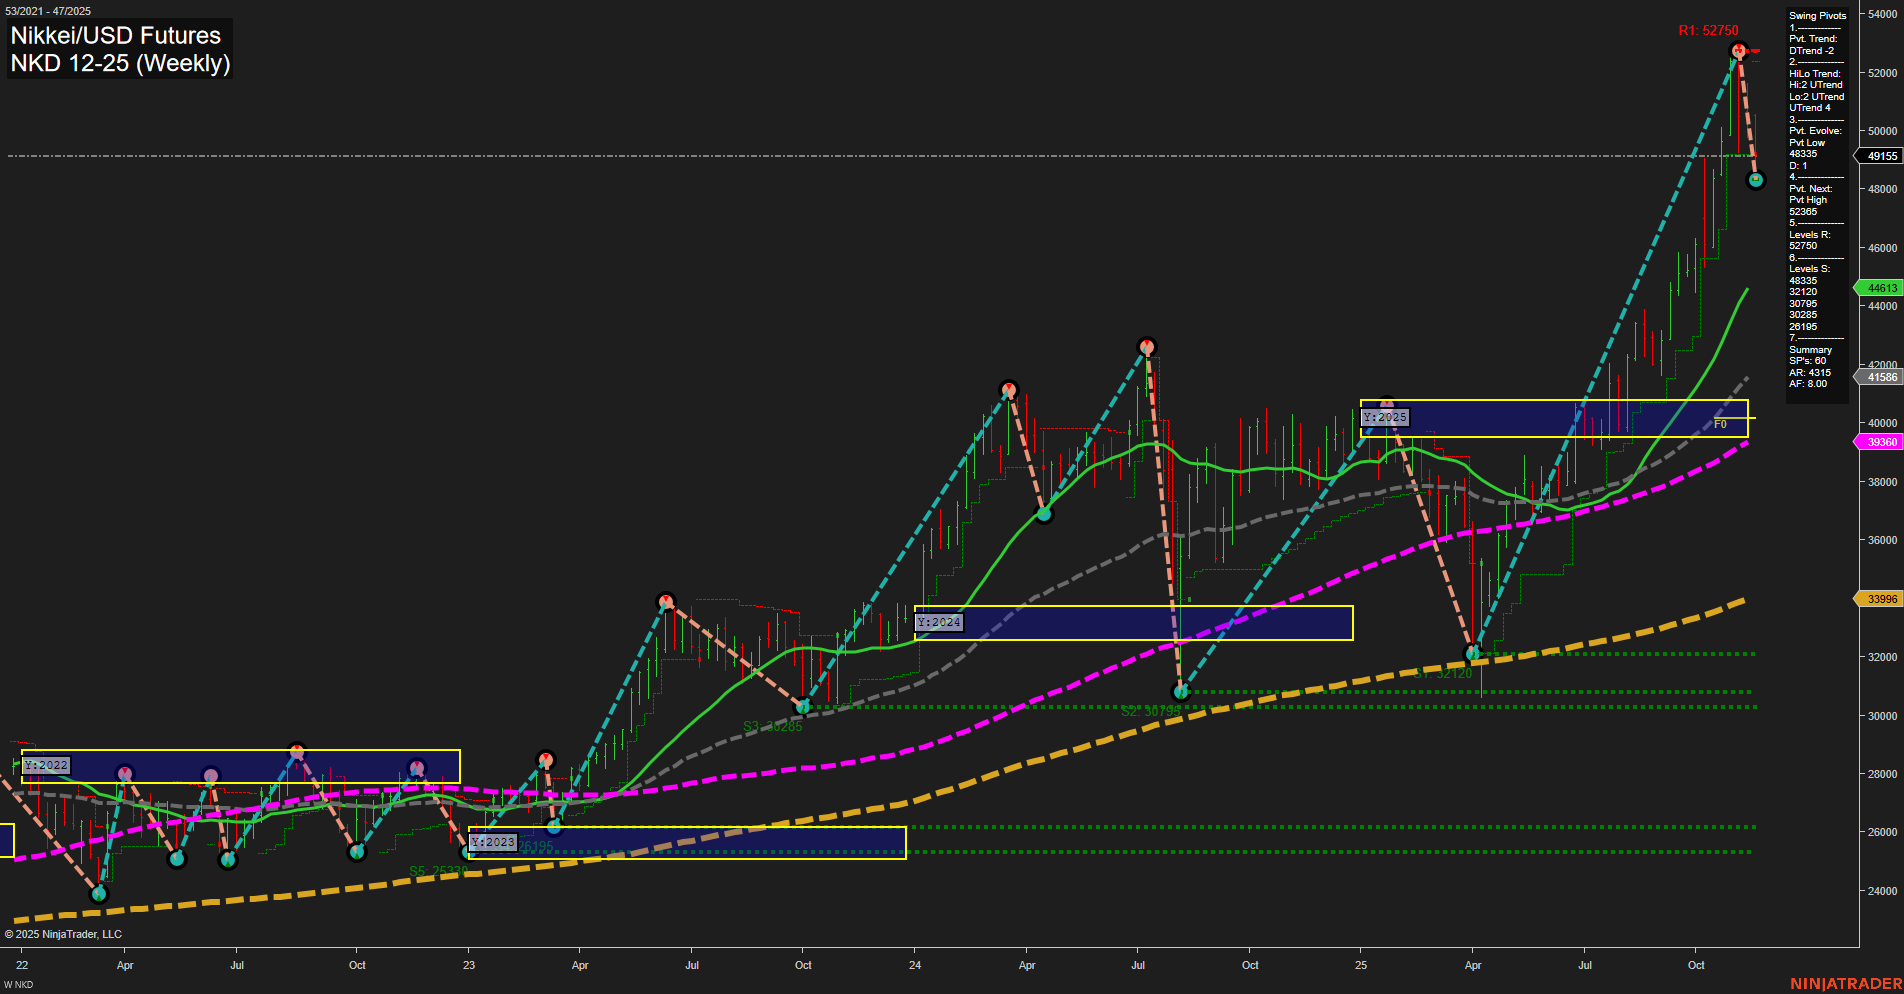Click the S2: 30795 support level text

[1152, 712]
